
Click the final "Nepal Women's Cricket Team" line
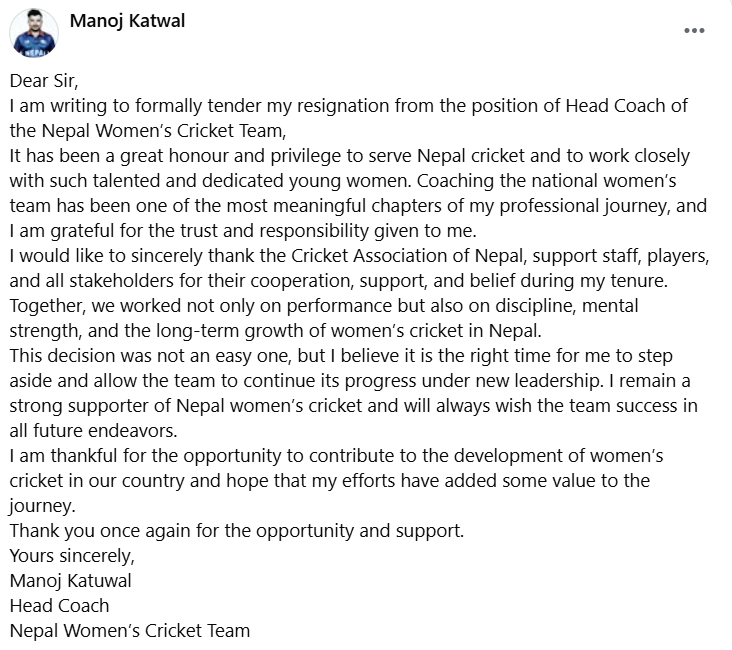click(129, 630)
